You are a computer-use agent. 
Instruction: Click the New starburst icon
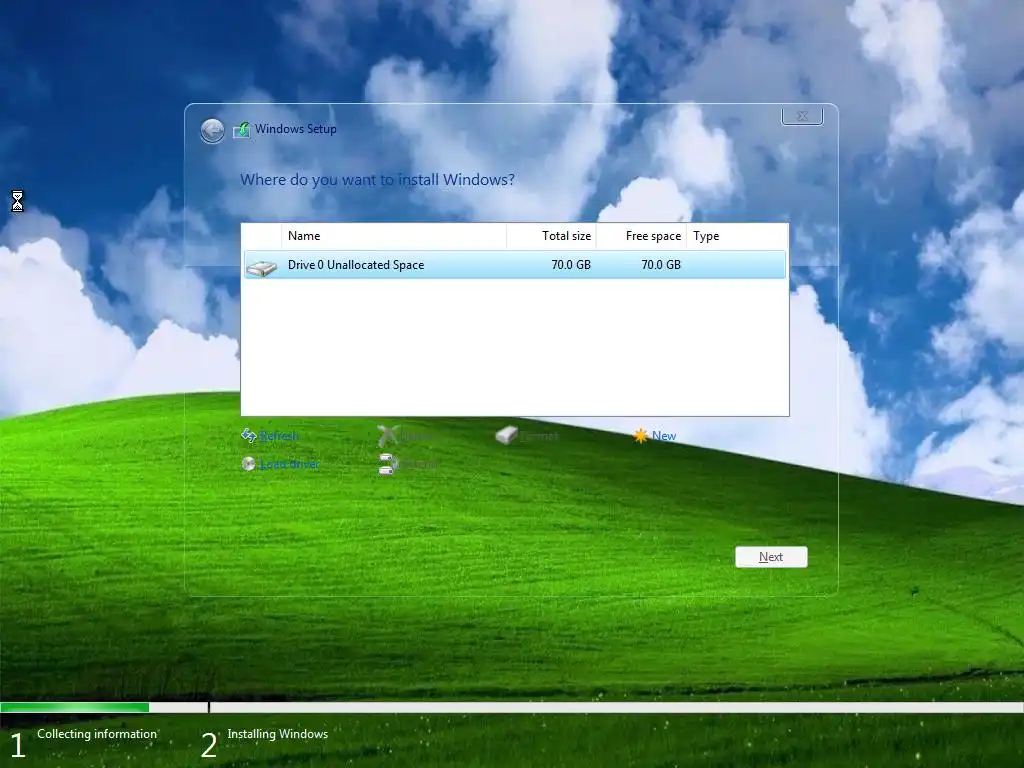coord(641,436)
